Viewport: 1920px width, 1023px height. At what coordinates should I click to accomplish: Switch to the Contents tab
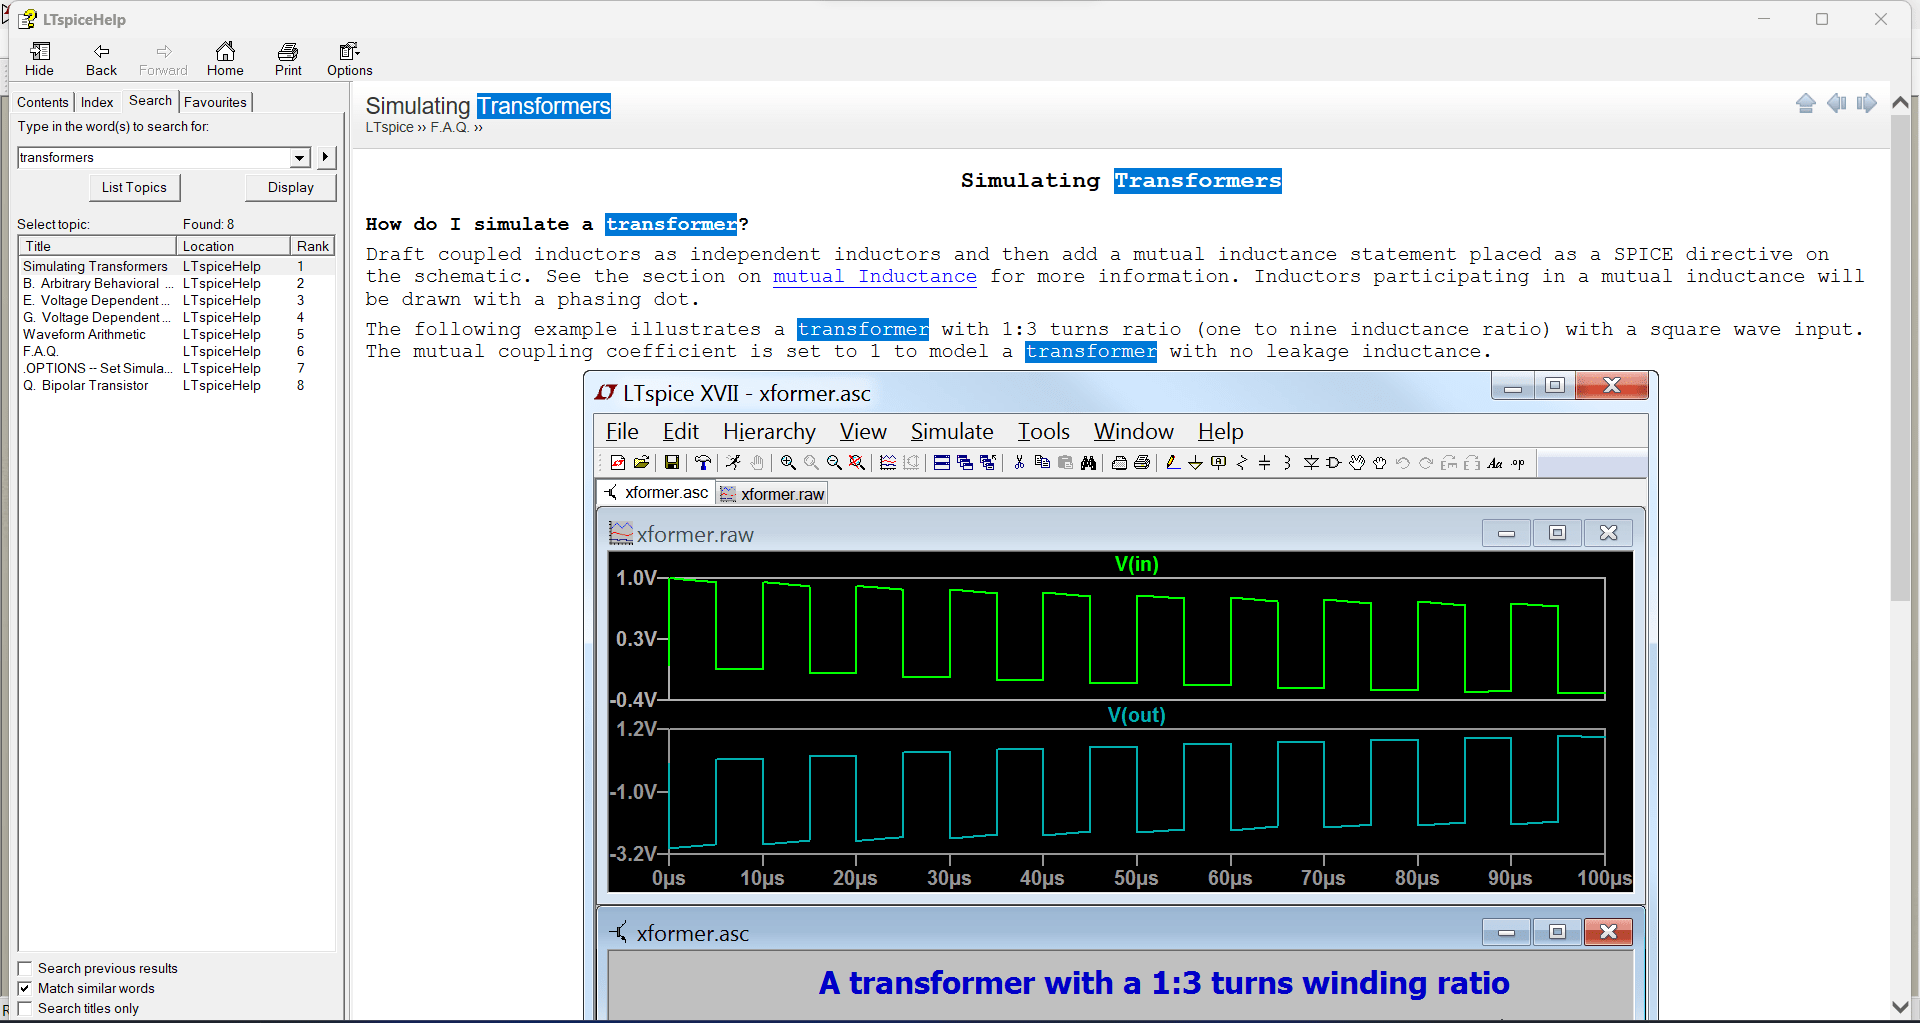tap(43, 102)
